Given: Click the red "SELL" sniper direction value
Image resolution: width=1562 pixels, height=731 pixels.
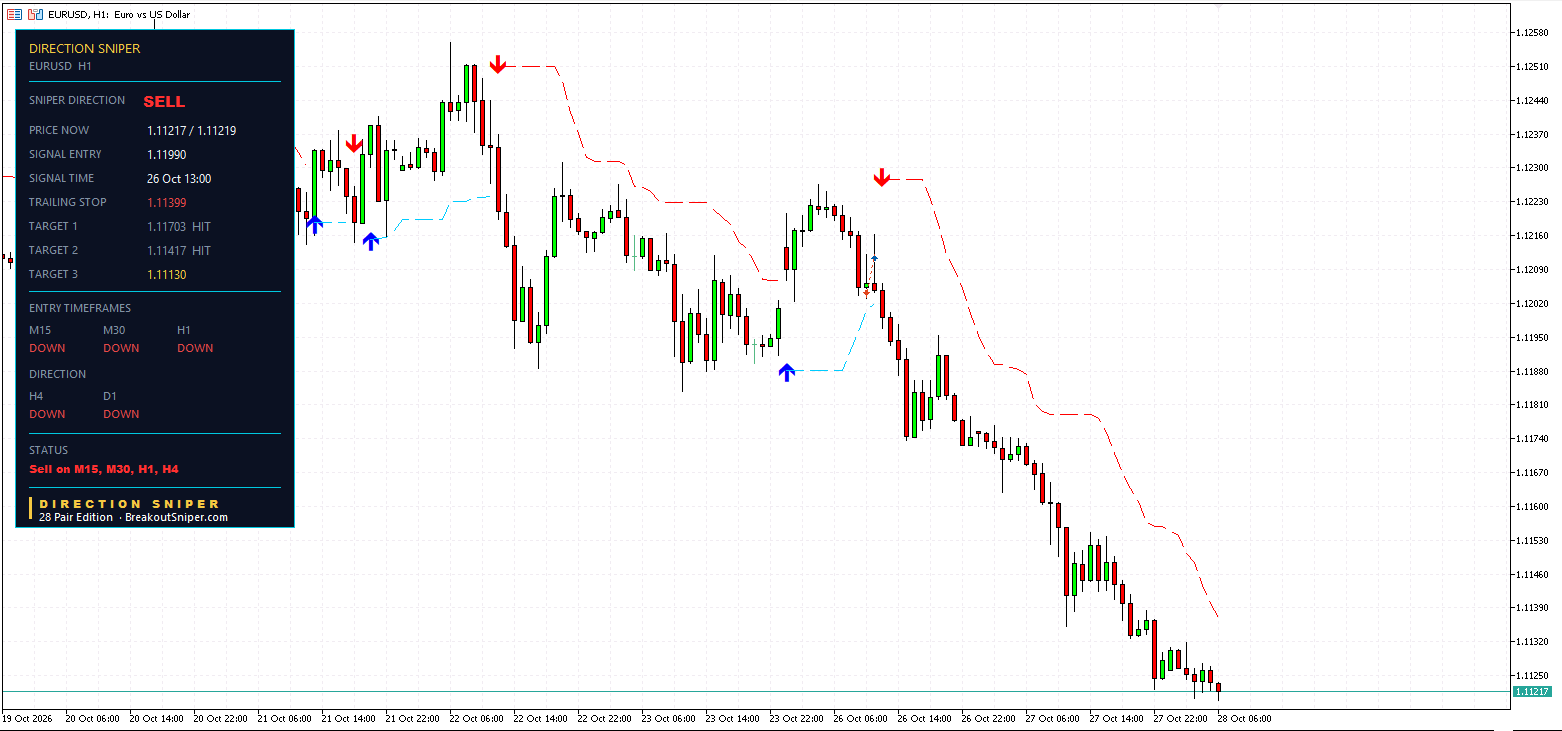Looking at the screenshot, I should coord(164,101).
